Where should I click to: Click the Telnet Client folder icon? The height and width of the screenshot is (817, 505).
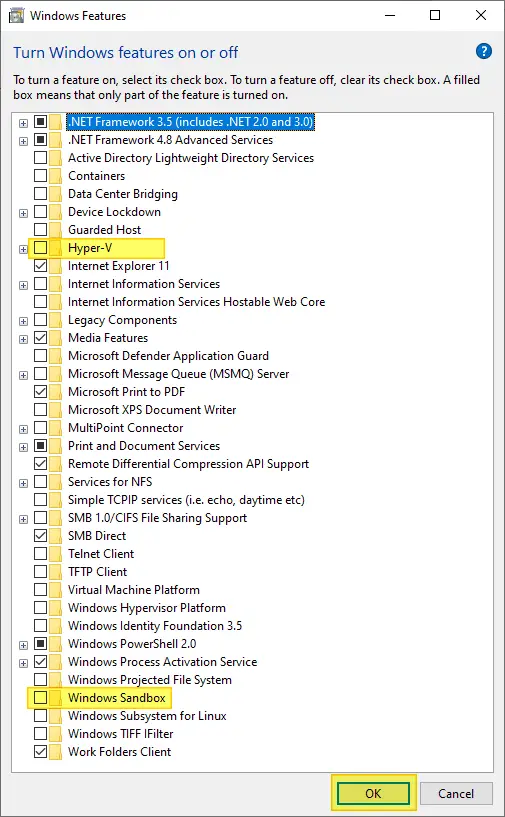[x=56, y=553]
